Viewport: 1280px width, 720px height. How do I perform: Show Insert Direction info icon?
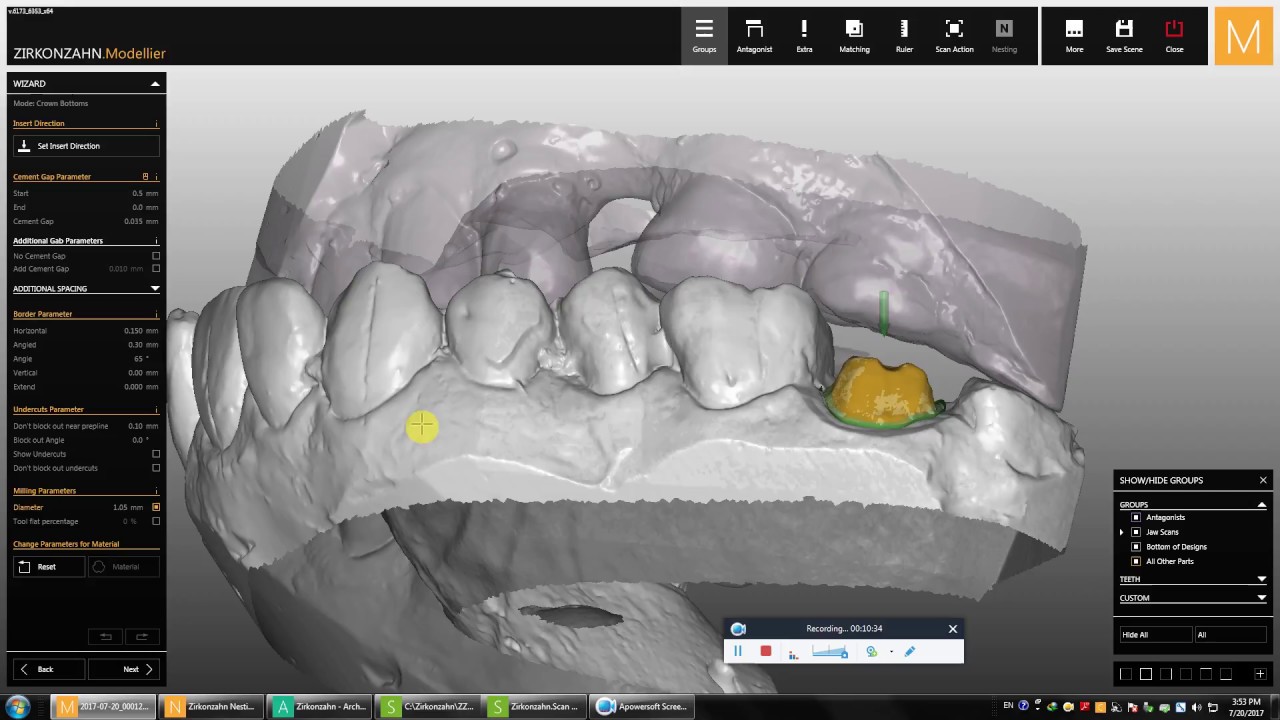[156, 124]
